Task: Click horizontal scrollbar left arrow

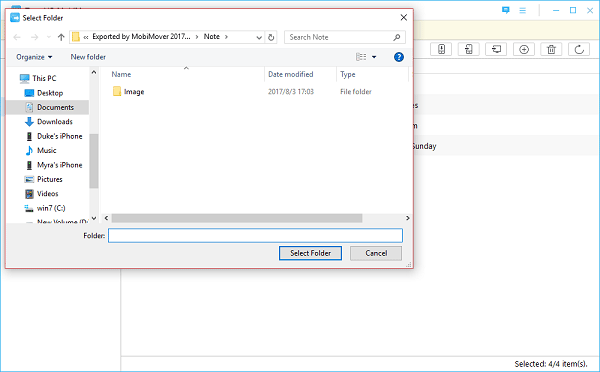Action: pyautogui.click(x=106, y=218)
